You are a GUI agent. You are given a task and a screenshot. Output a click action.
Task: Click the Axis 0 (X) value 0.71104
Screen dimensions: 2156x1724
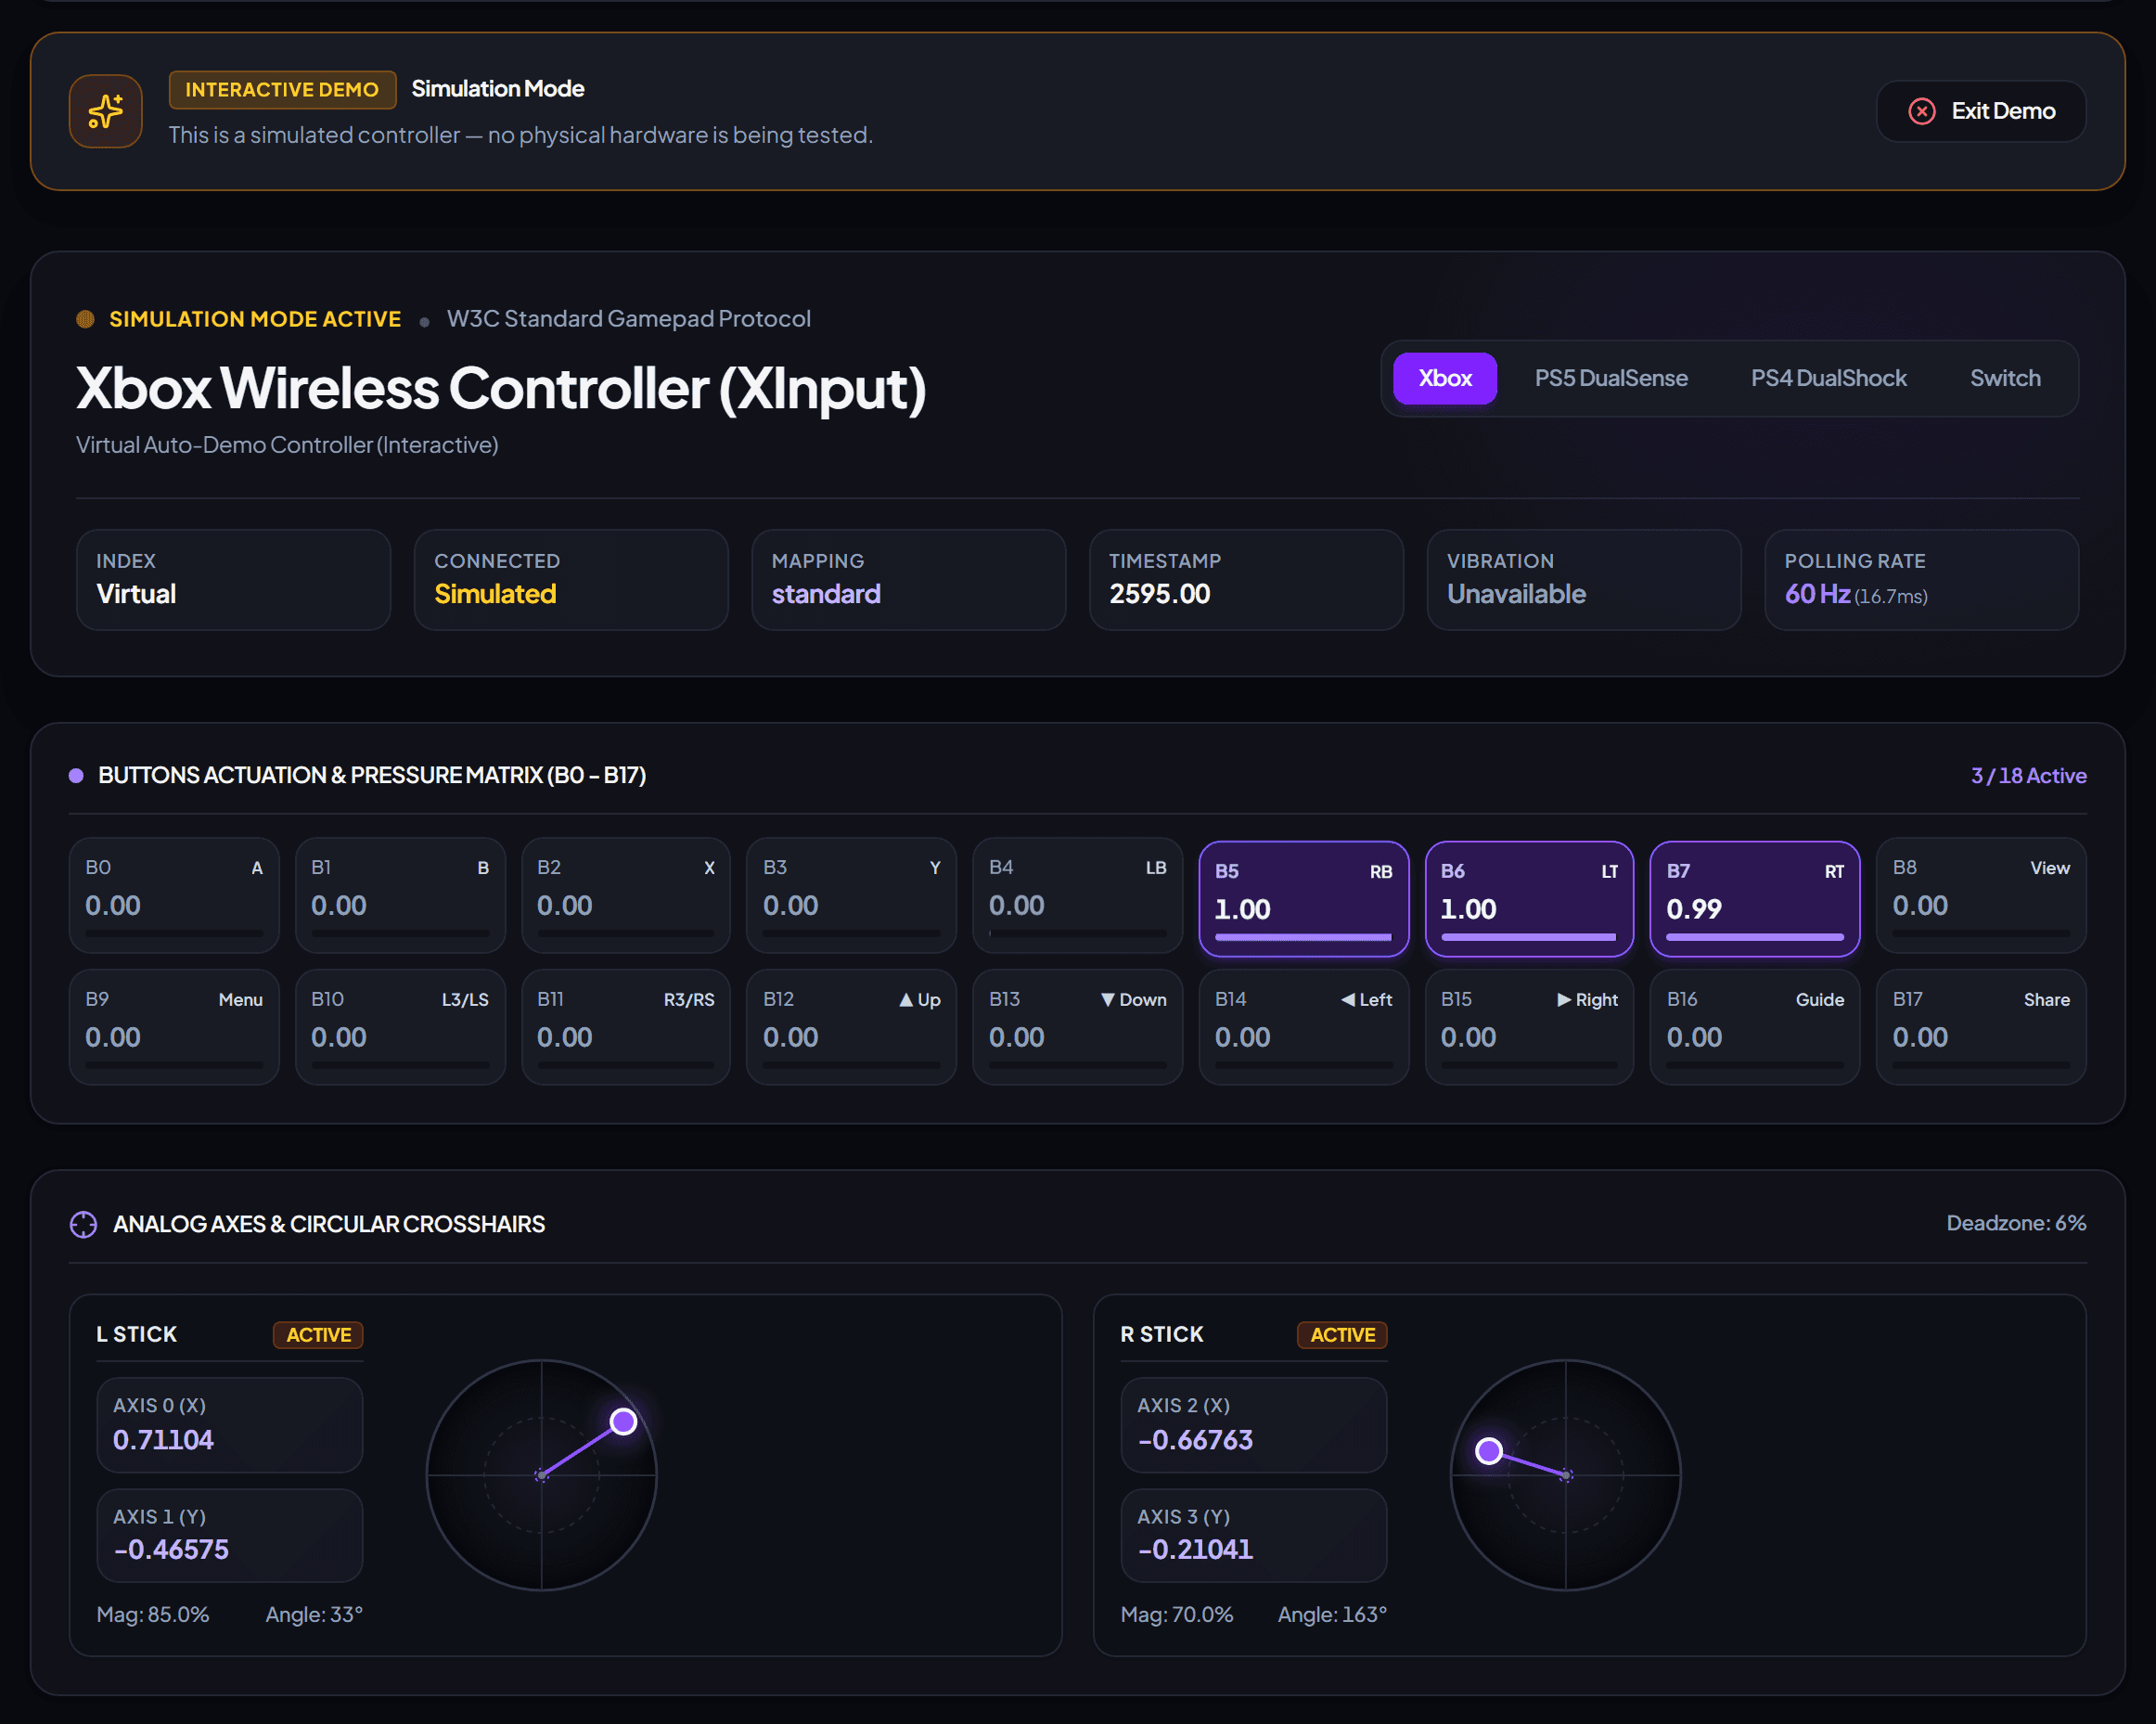tap(163, 1440)
